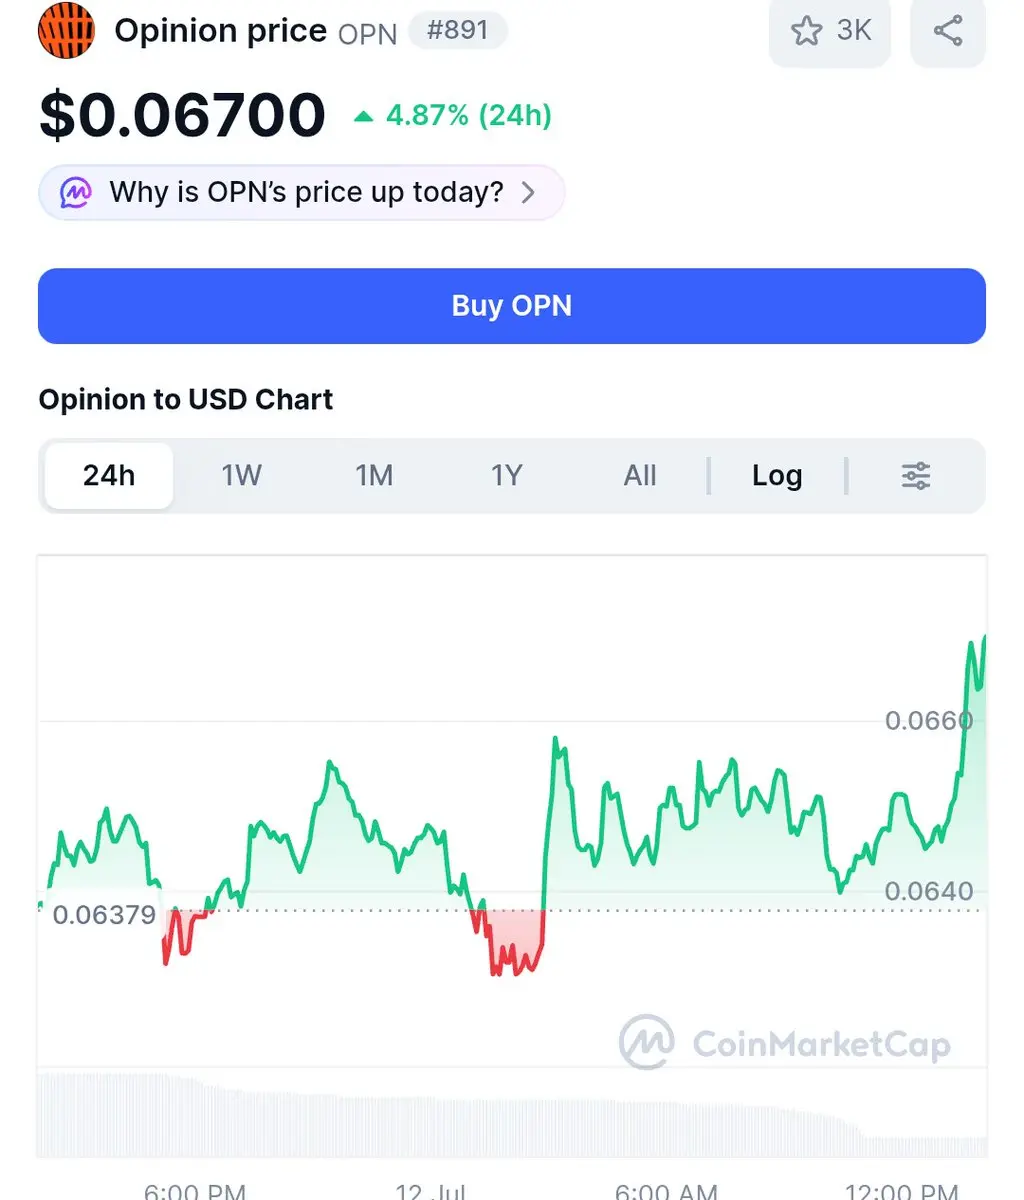Click the Buy OPN button
Viewport: 1024px width, 1200px height.
(512, 306)
